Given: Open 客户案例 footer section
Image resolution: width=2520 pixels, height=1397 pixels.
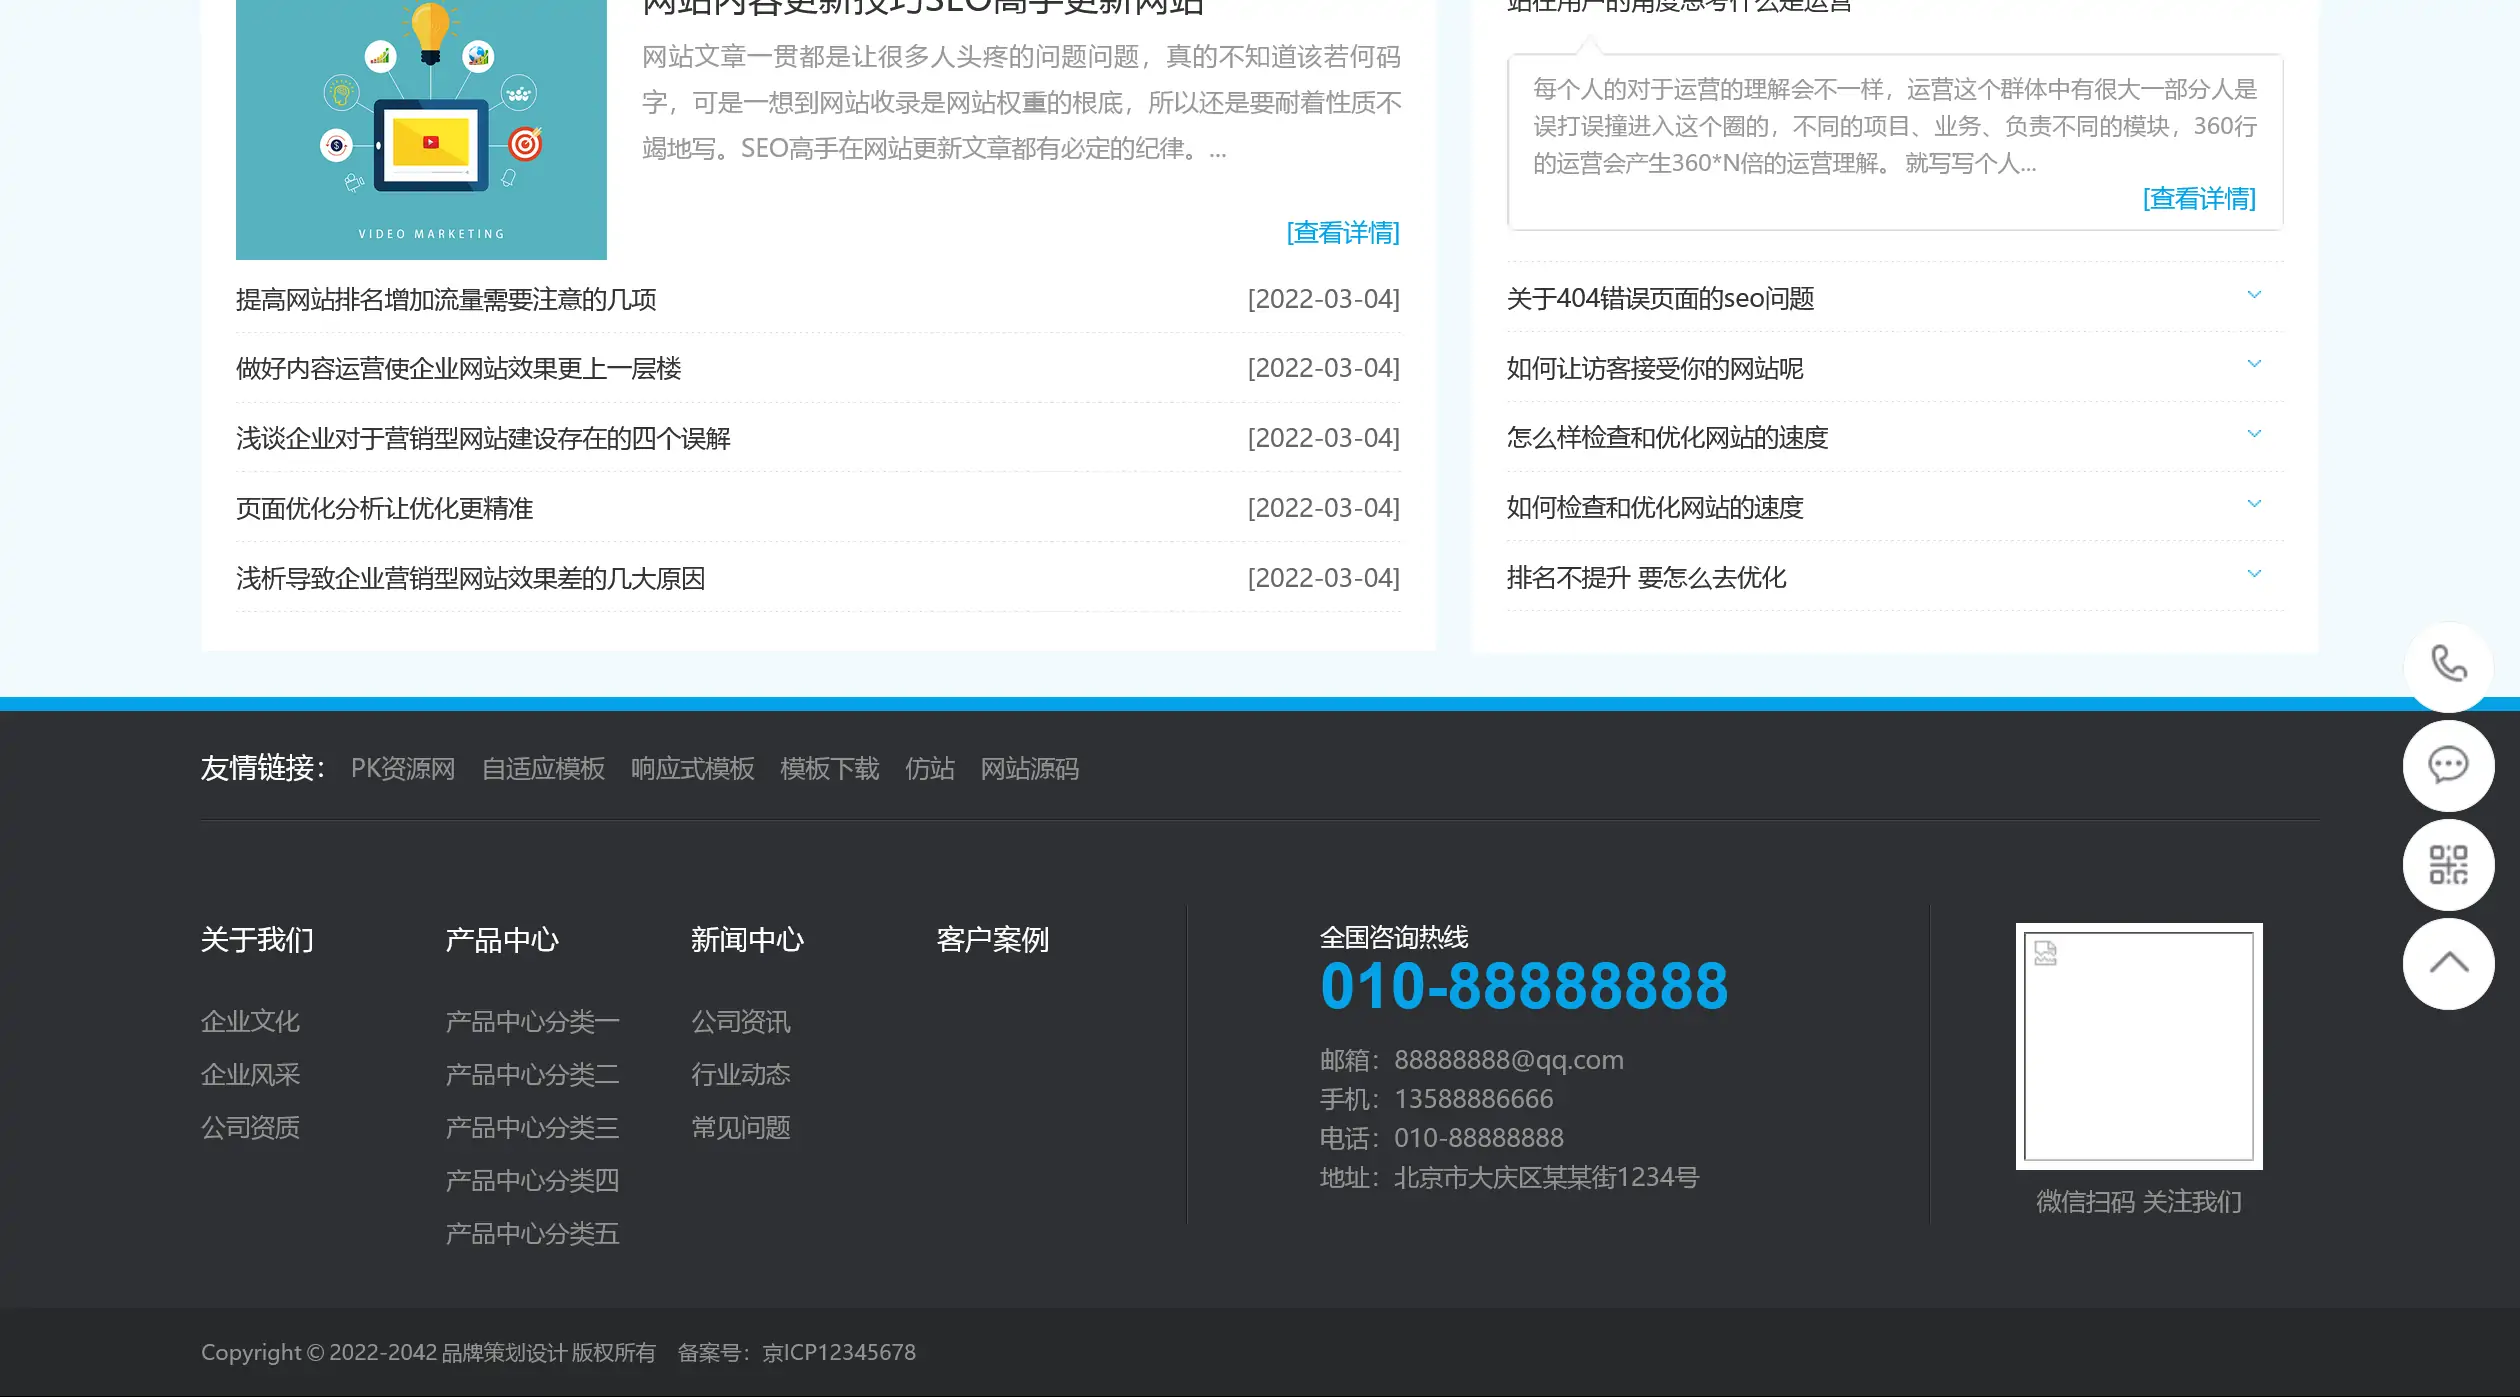Looking at the screenshot, I should click(x=992, y=940).
